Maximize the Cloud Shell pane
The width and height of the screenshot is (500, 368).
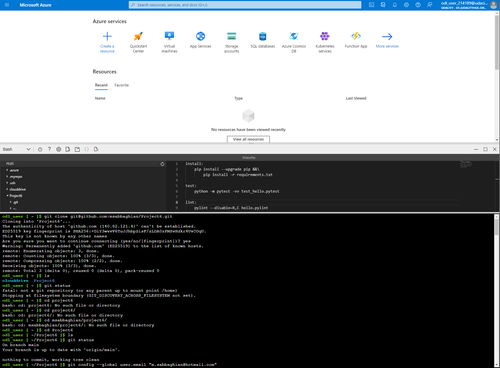click(x=485, y=149)
